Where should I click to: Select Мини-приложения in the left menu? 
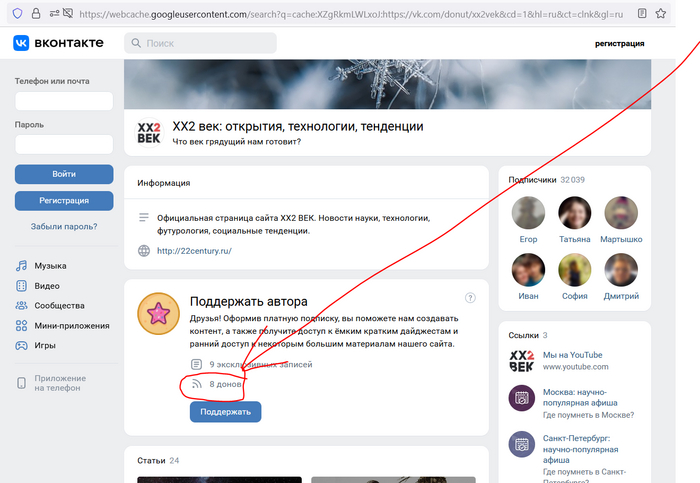coord(72,325)
